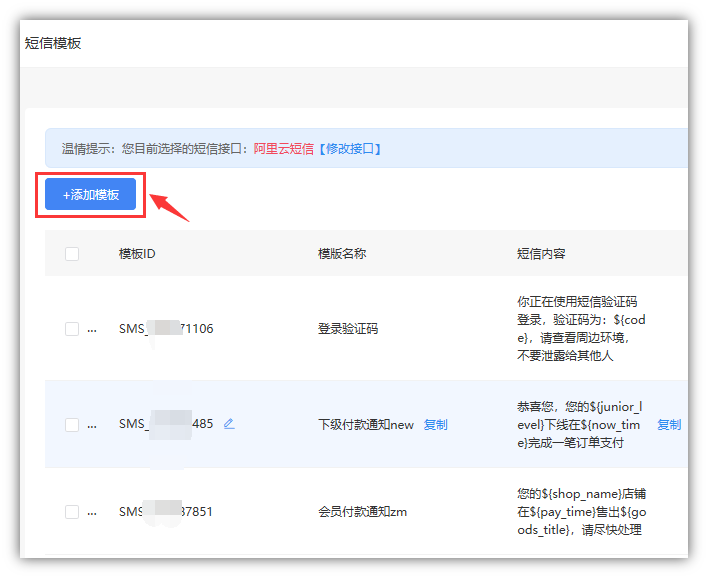Expand the ellipsis in 登录验证码 row
This screenshot has width=708, height=578.
coord(92,329)
